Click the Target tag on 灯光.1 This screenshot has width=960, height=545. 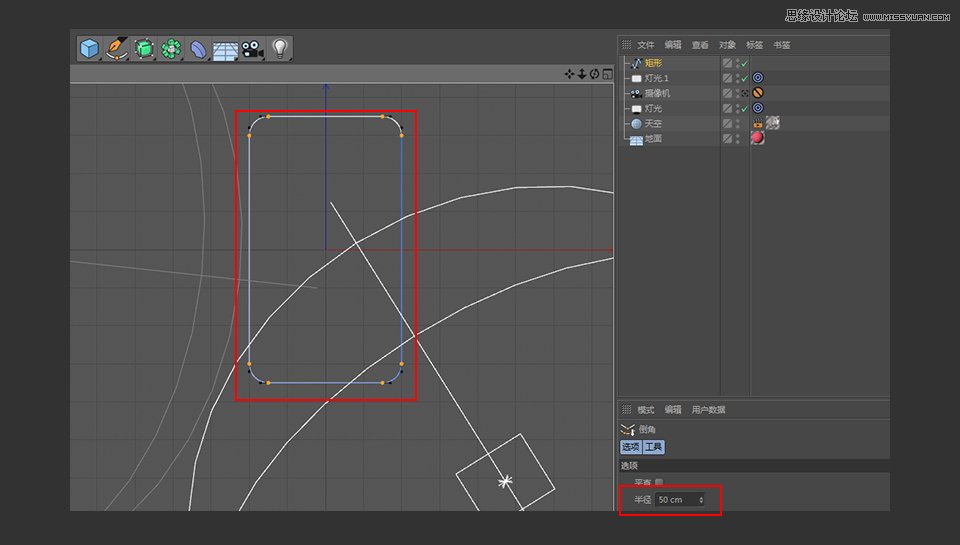[758, 78]
